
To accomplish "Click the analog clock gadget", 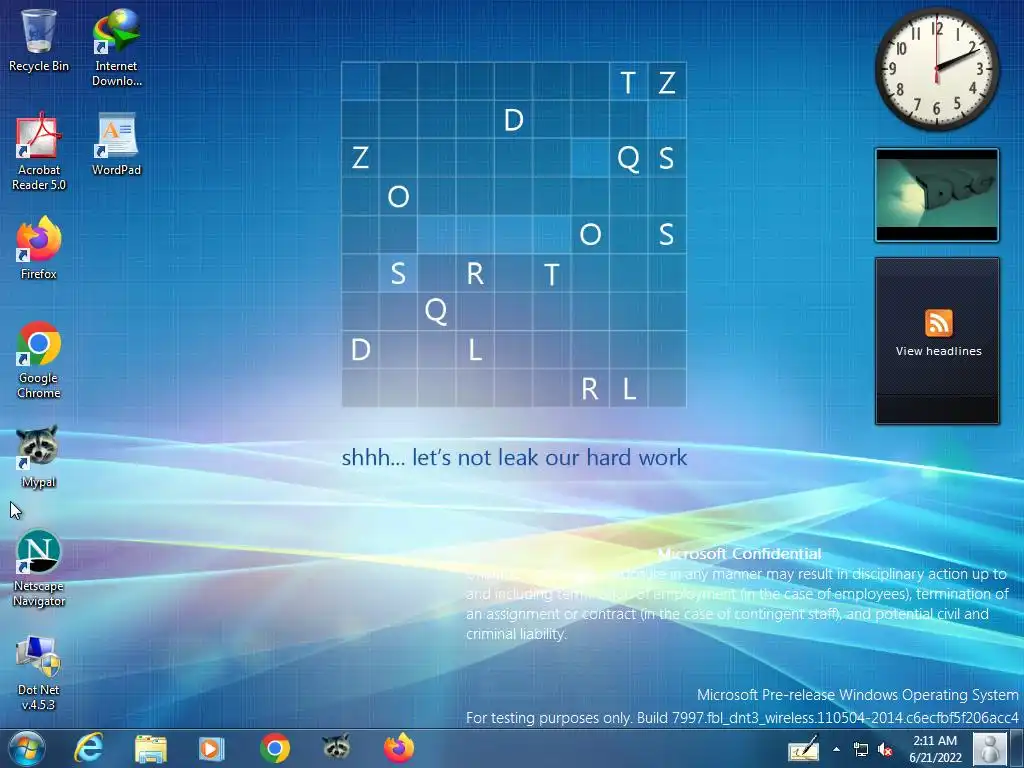I will pyautogui.click(x=936, y=69).
